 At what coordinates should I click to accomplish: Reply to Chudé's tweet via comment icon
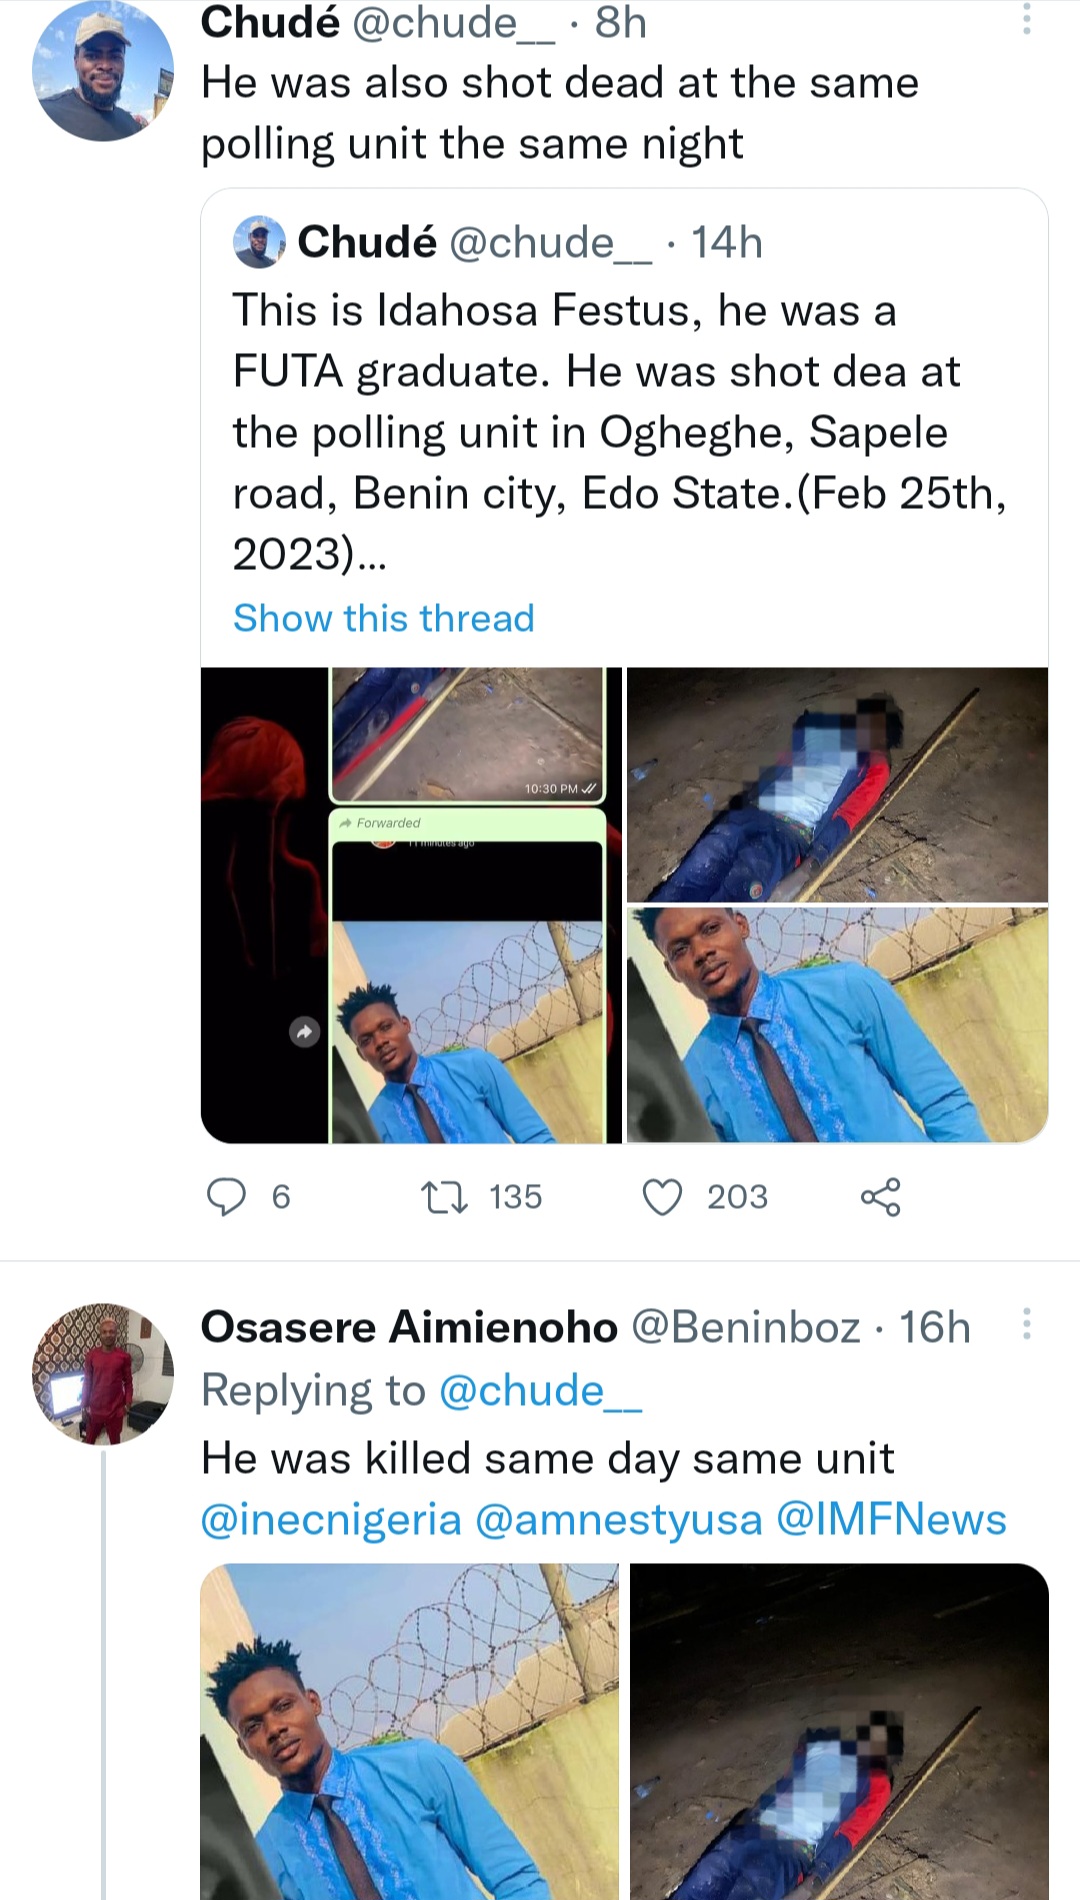(x=227, y=1196)
